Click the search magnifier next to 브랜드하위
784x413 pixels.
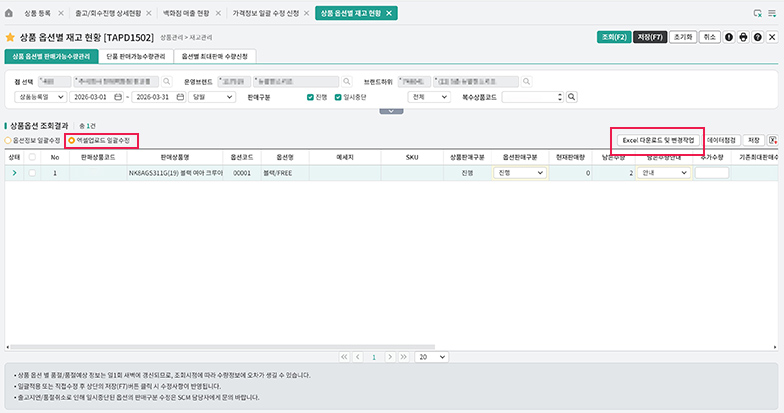[x=526, y=82]
